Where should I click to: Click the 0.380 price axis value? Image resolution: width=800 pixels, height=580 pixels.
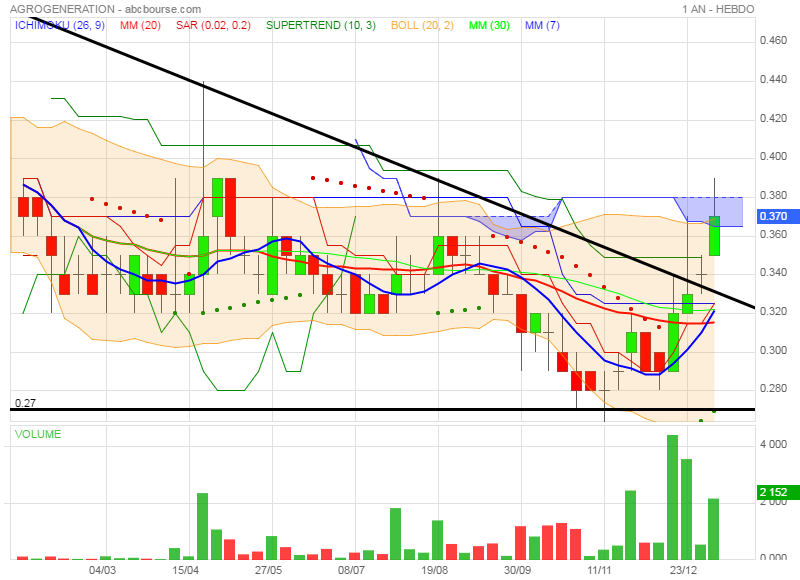pos(773,195)
